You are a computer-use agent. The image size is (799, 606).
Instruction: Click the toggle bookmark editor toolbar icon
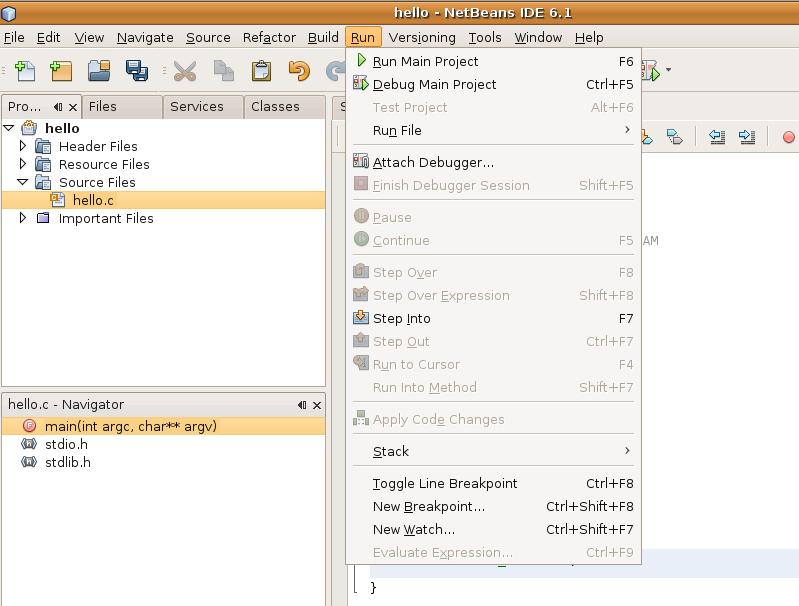pos(675,137)
